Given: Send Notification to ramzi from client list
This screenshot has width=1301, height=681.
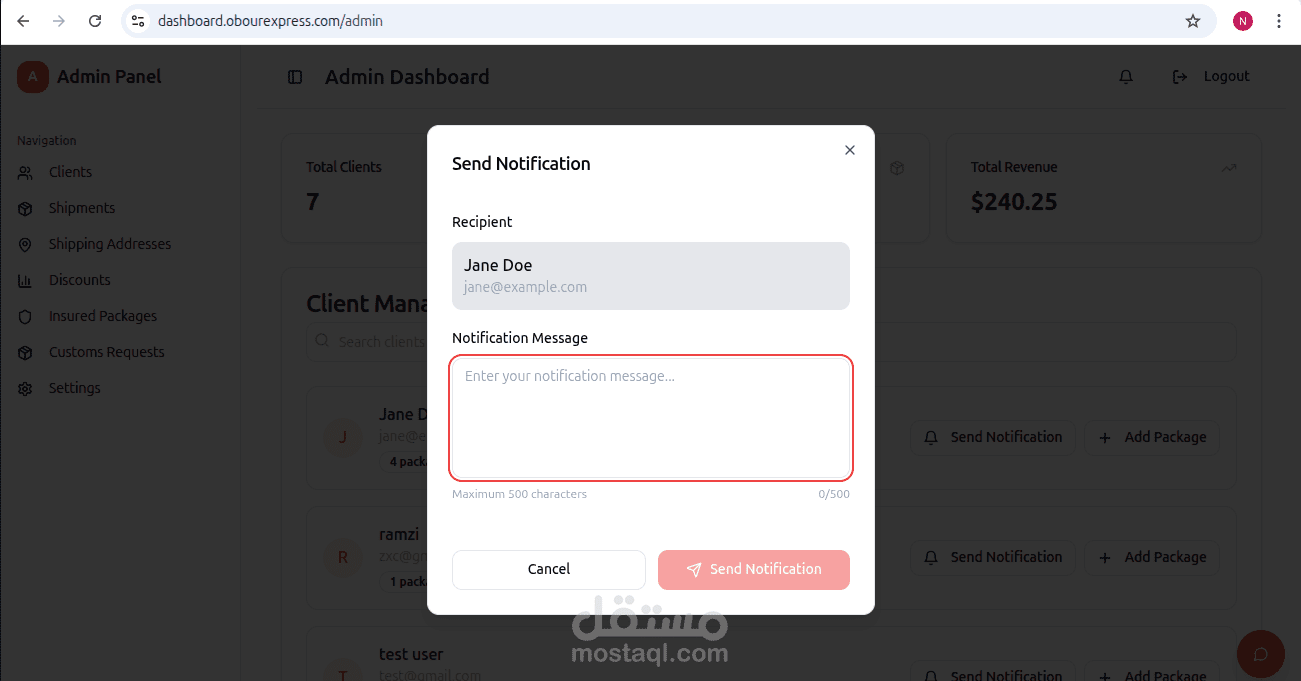Looking at the screenshot, I should (993, 557).
